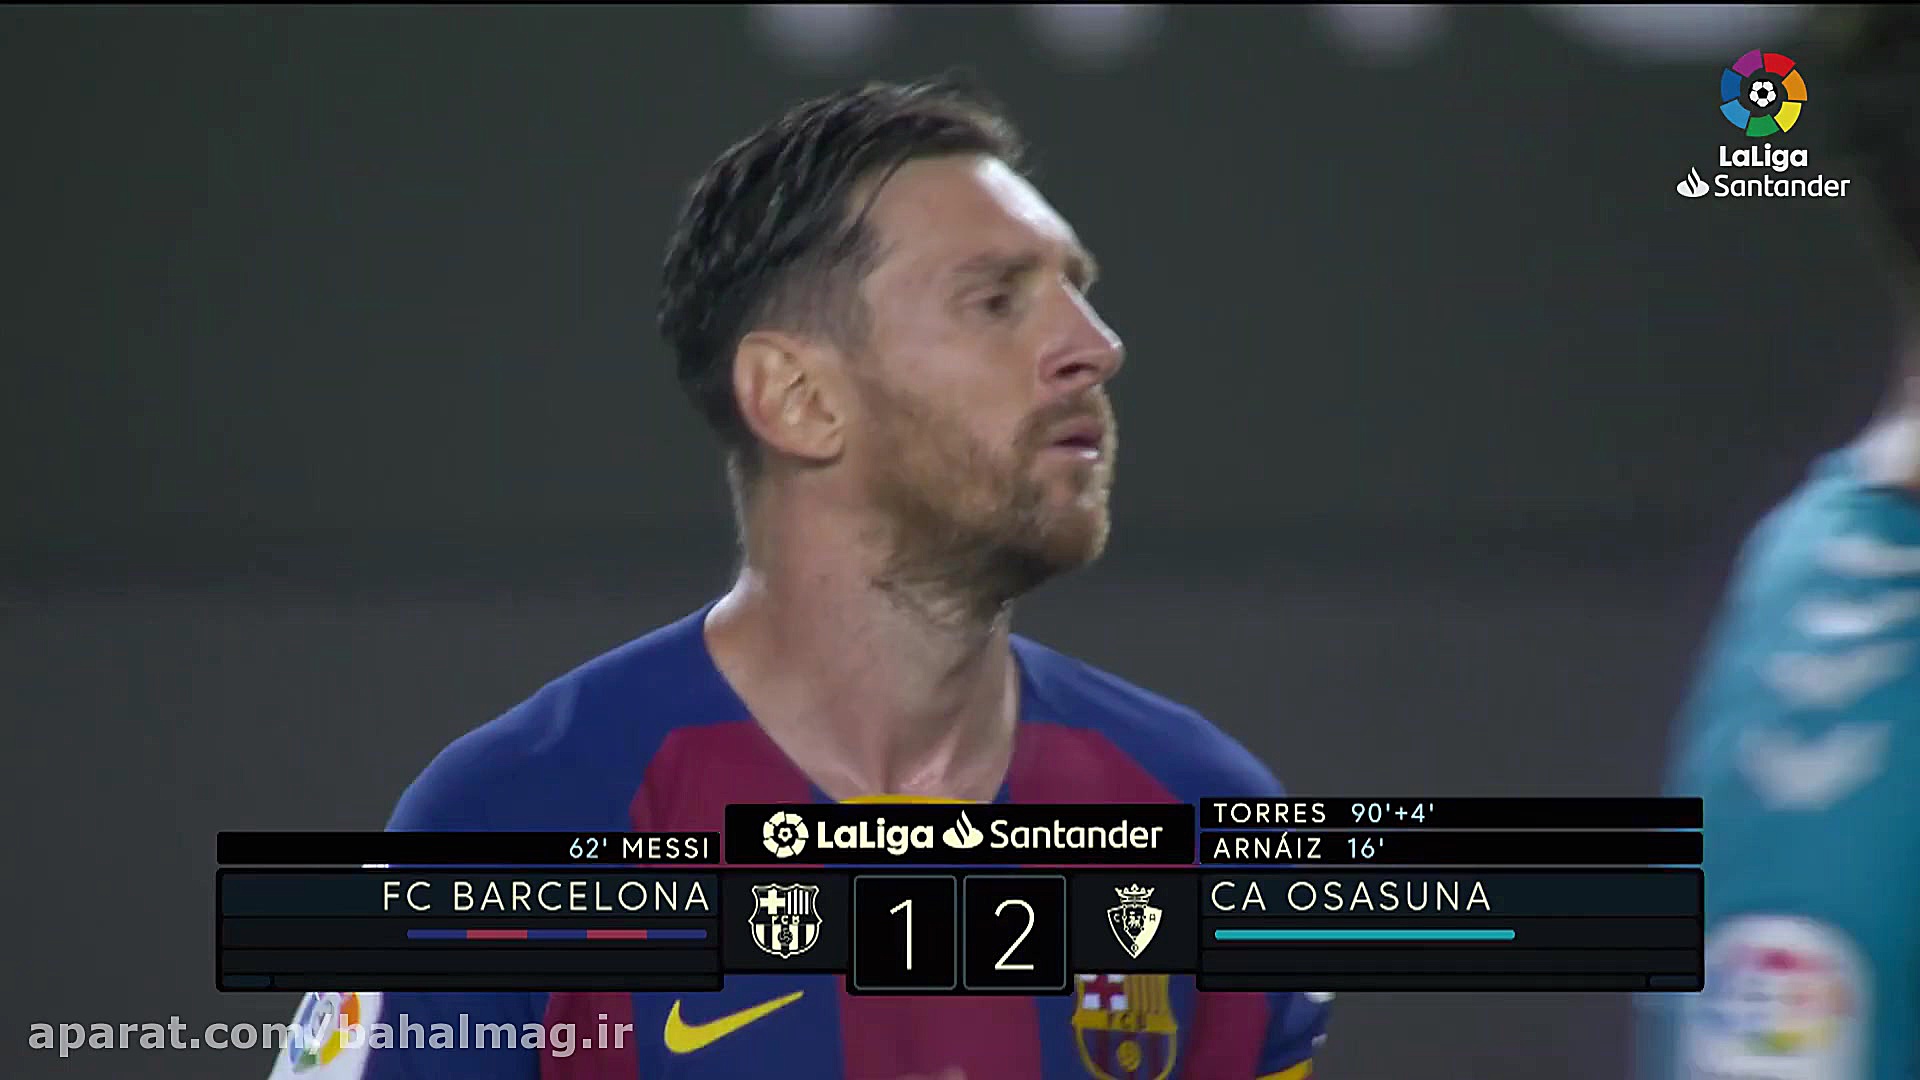Click the aparat.com/bahalmag.ir watermark link

331,1033
